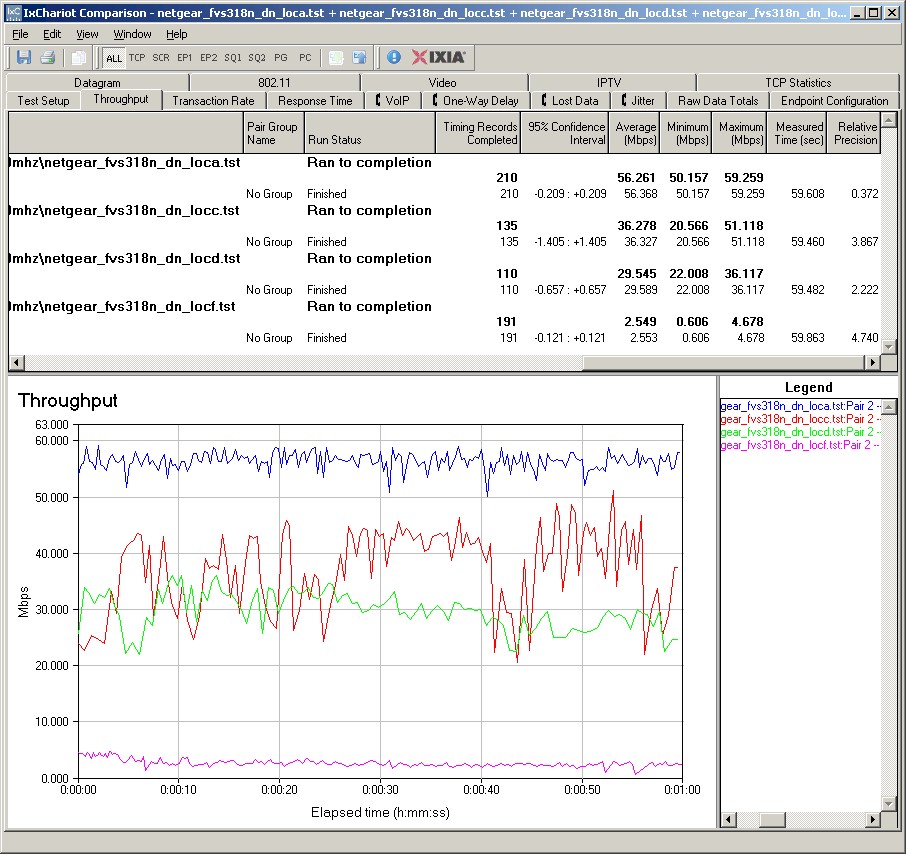Viewport: 906px width, 854px height.
Task: Switch to the TCP Statistics tab
Action: coord(798,83)
